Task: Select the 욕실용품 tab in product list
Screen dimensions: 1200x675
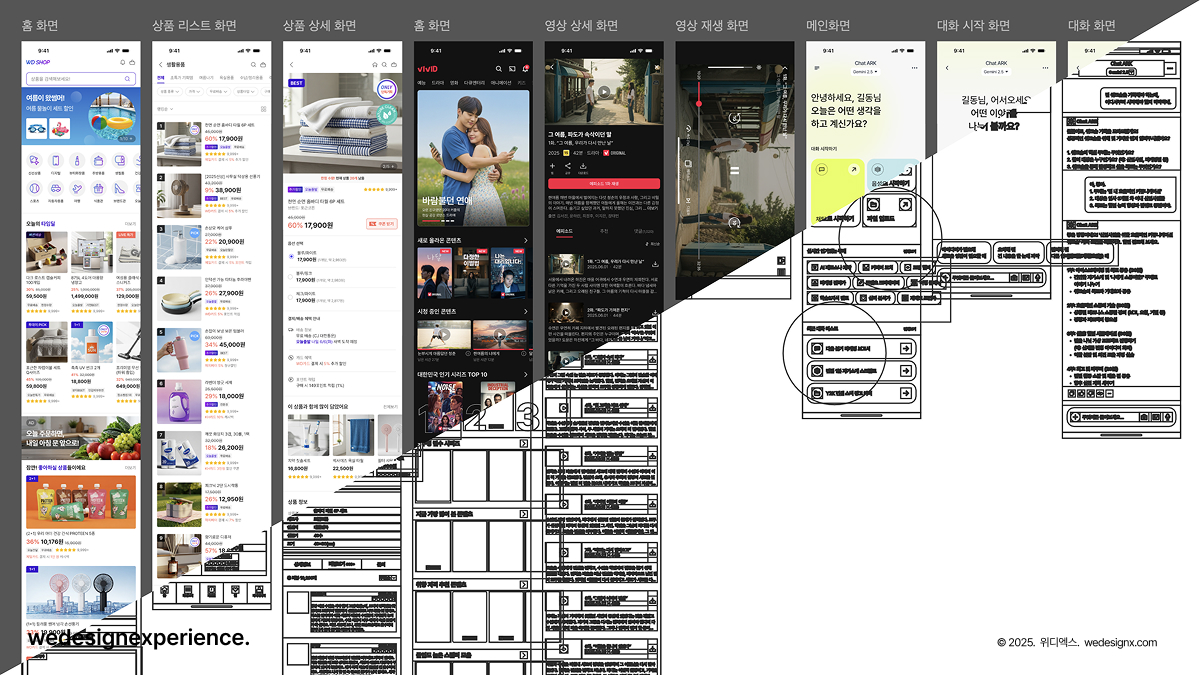Action: coord(226,77)
